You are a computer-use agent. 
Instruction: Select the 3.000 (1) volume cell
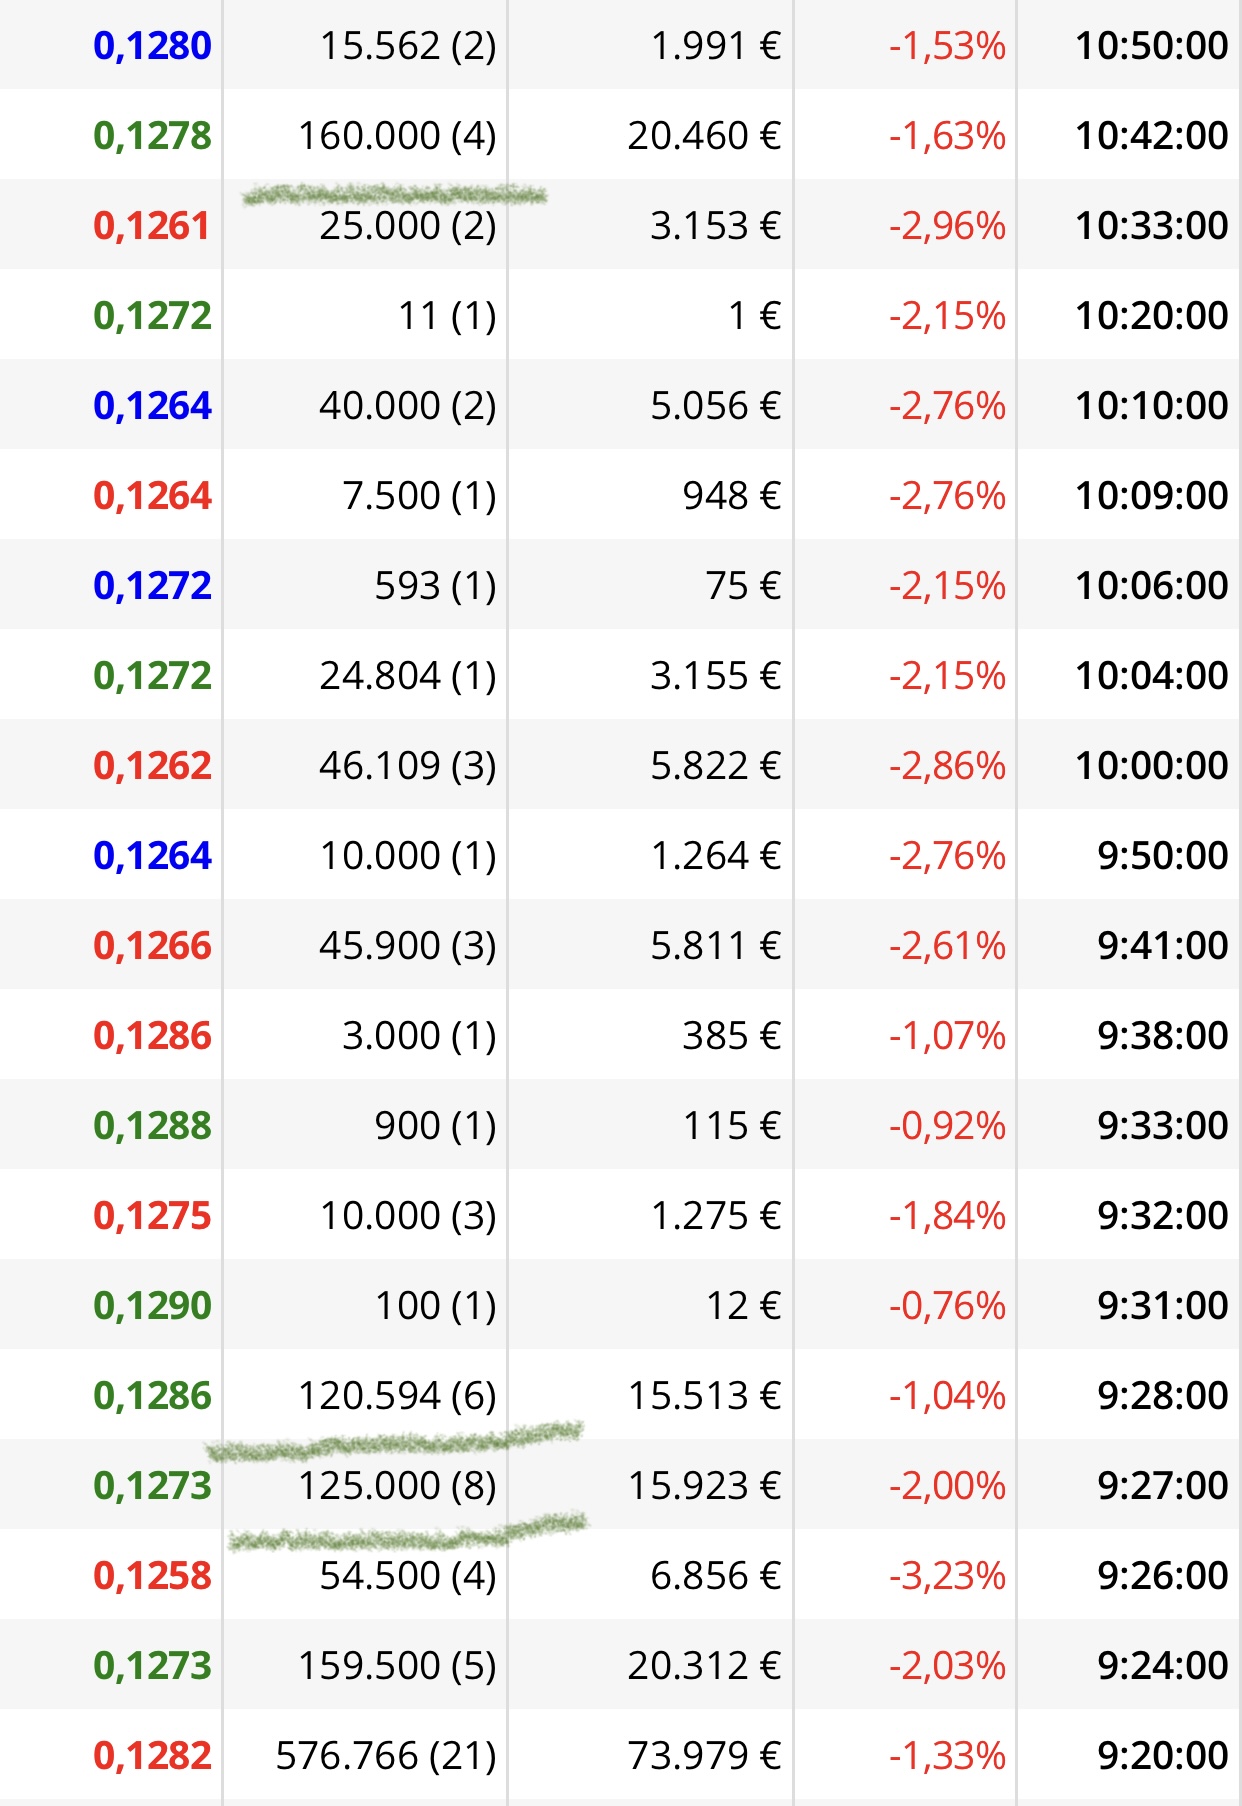point(419,1036)
